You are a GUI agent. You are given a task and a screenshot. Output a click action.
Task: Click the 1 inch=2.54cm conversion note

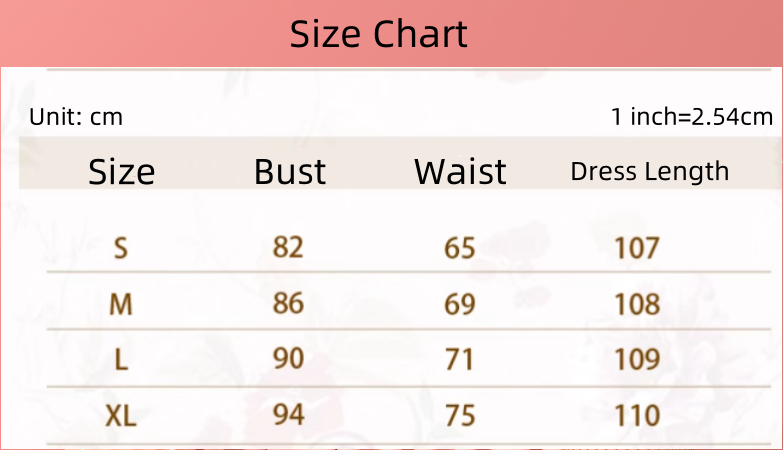(692, 117)
